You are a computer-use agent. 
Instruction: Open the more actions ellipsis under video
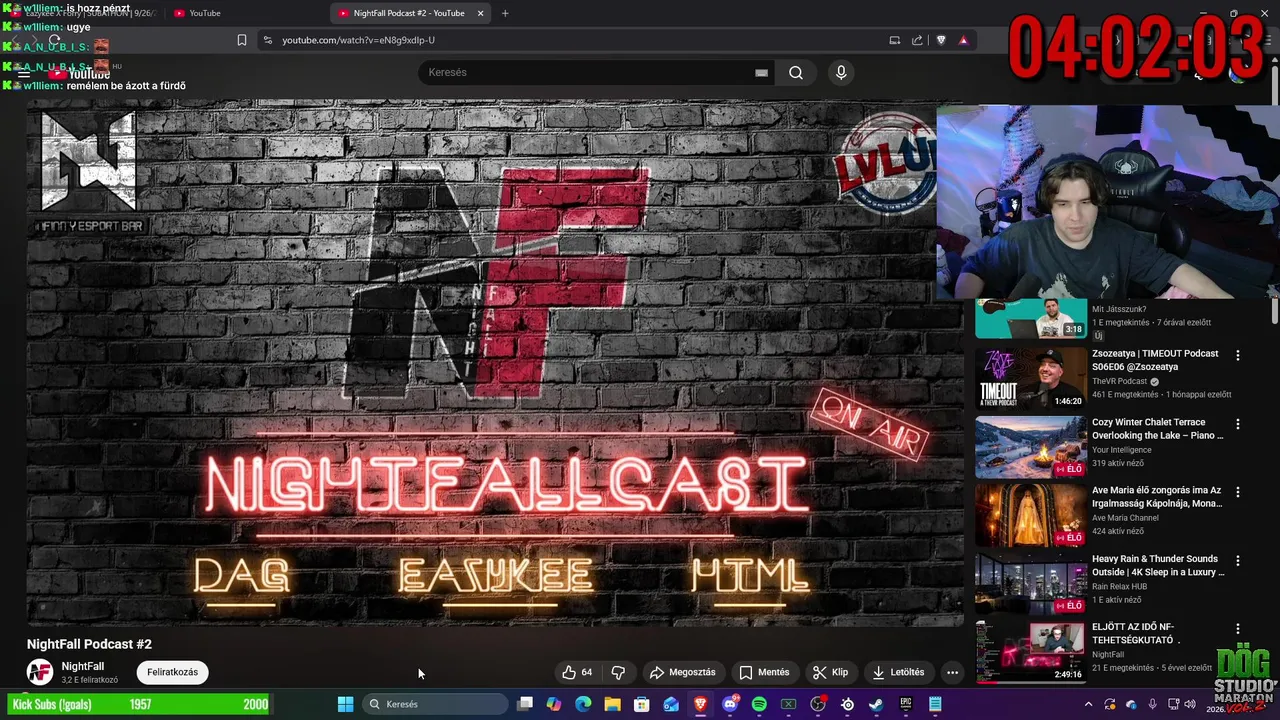pyautogui.click(x=952, y=672)
